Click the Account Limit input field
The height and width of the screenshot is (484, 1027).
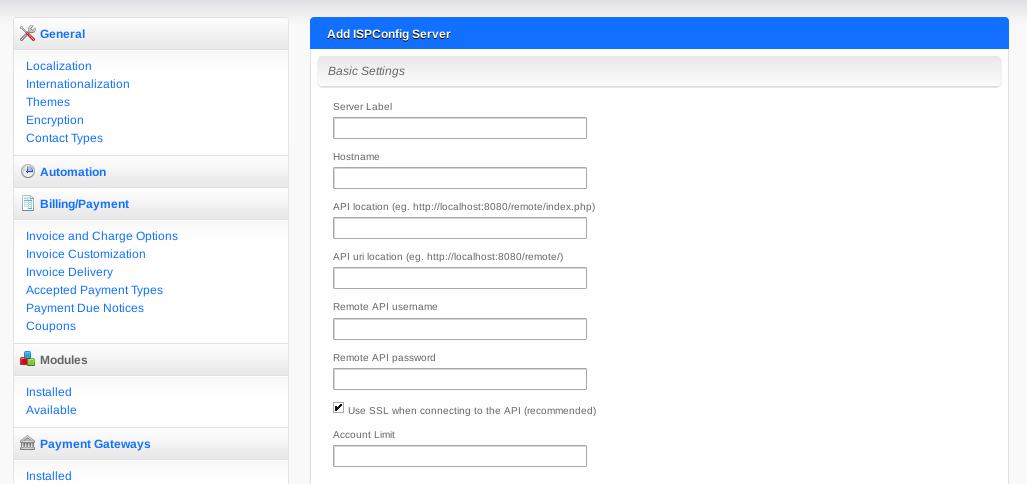pyautogui.click(x=460, y=456)
